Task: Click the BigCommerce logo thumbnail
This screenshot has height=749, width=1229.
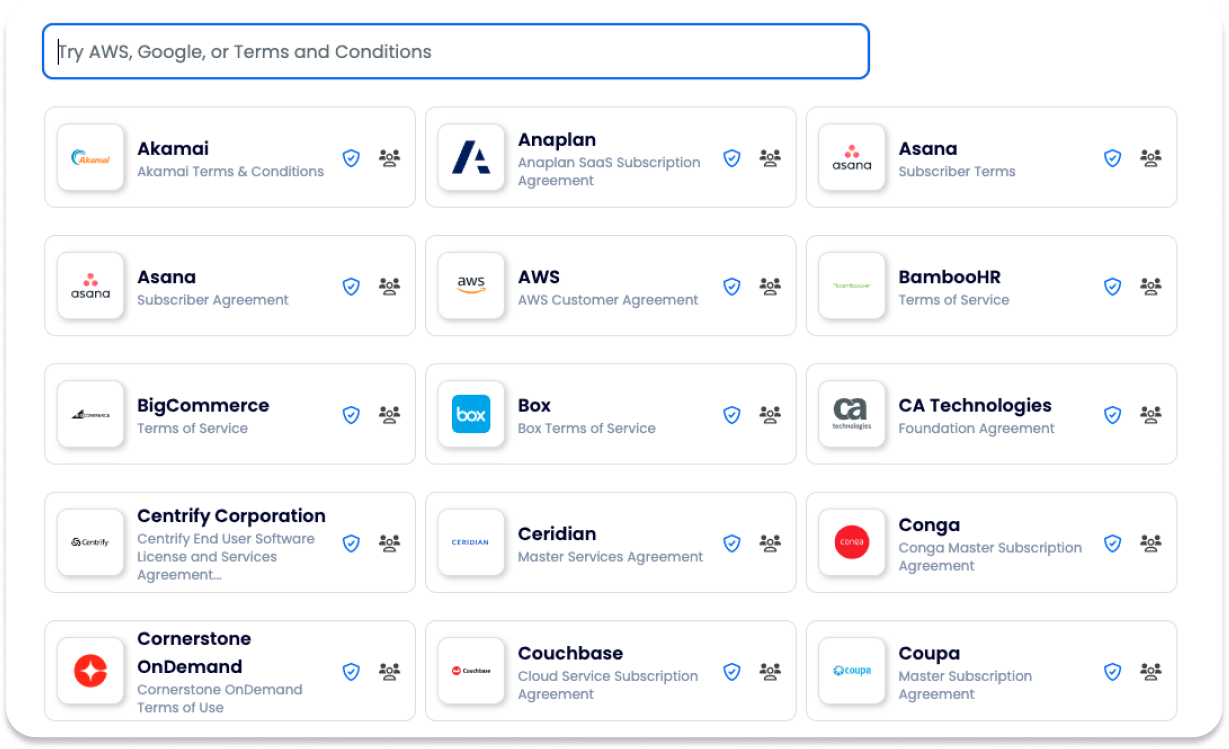Action: [x=91, y=414]
